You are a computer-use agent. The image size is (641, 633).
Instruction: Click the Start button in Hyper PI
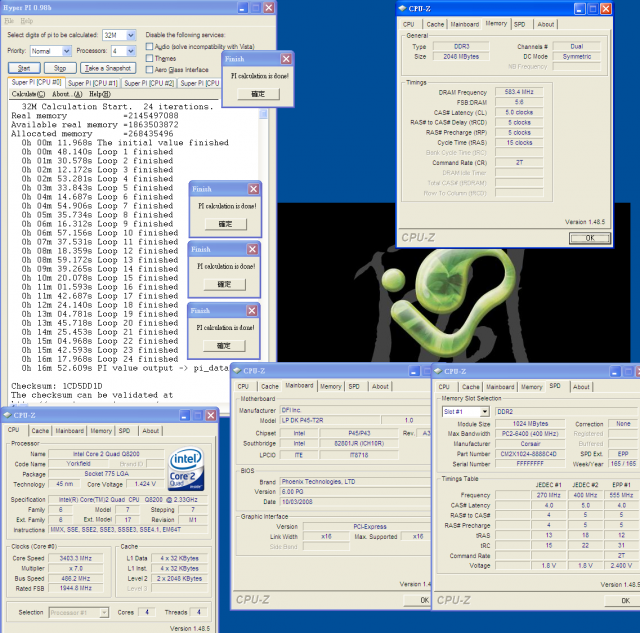pyautogui.click(x=24, y=68)
